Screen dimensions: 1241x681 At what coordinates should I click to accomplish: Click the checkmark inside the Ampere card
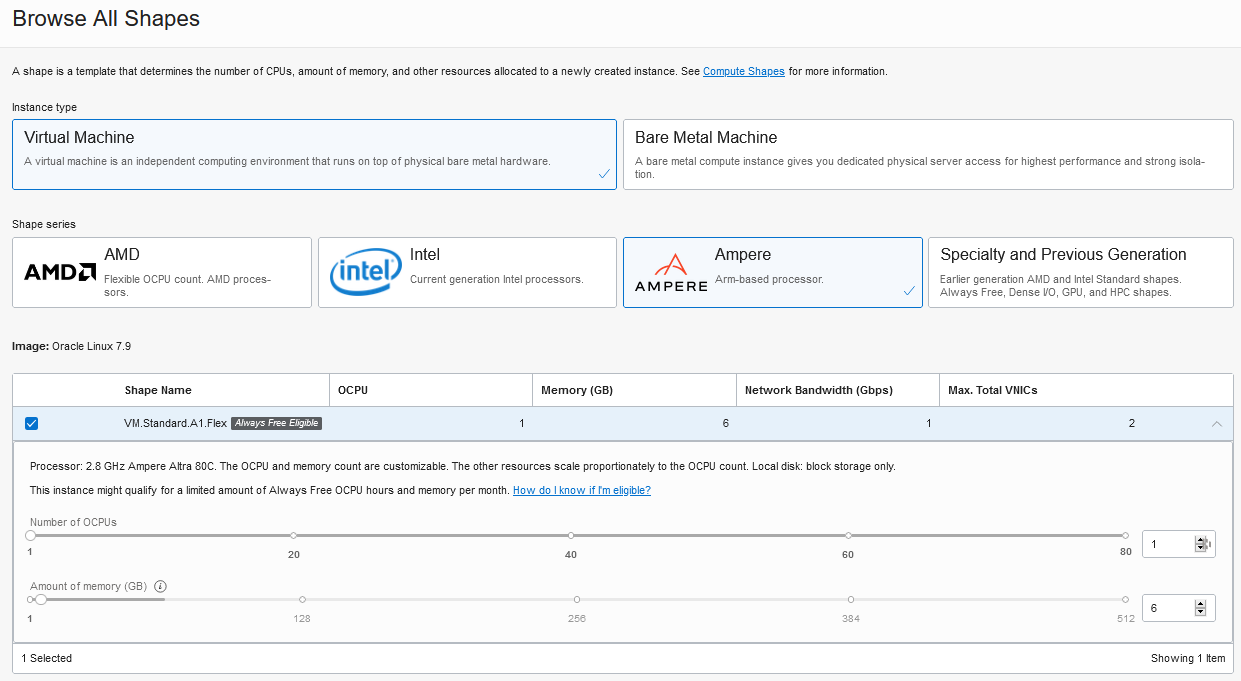point(909,292)
